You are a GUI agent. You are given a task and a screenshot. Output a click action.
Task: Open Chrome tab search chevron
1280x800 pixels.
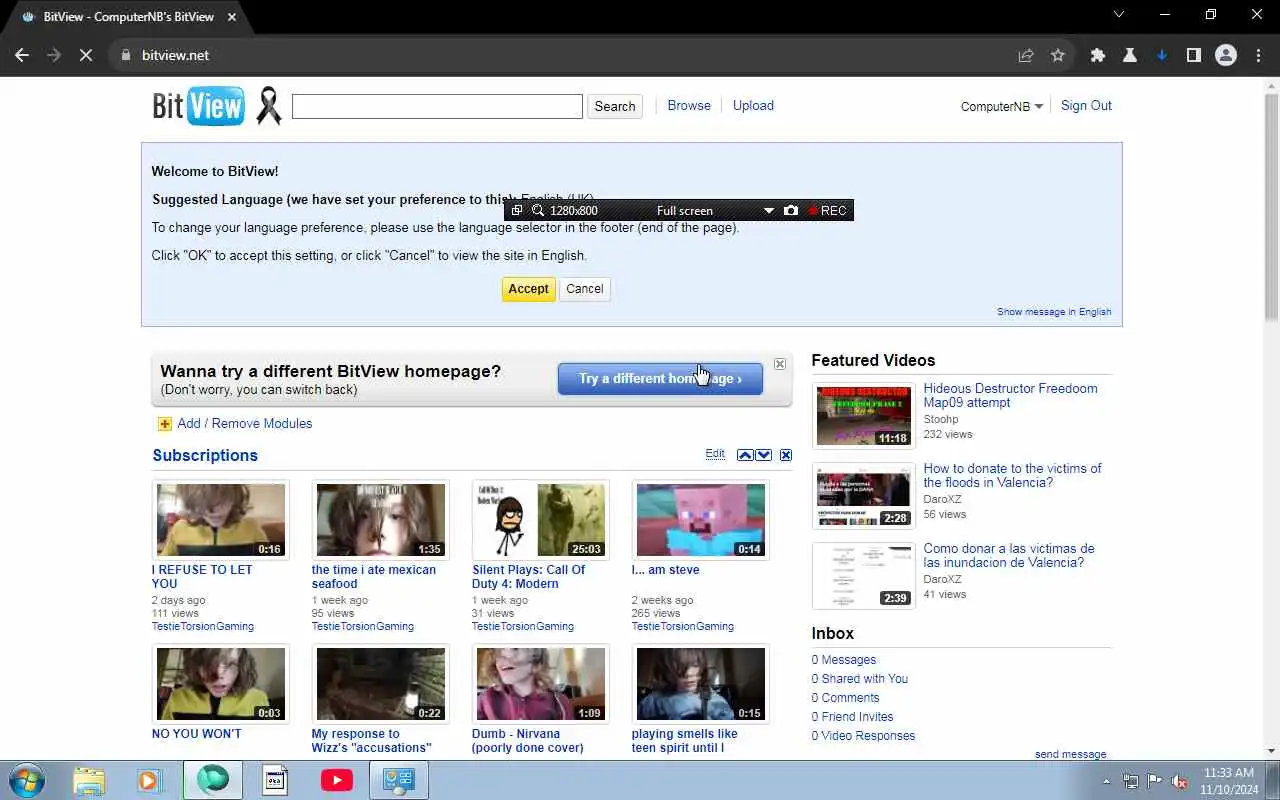(1120, 14)
